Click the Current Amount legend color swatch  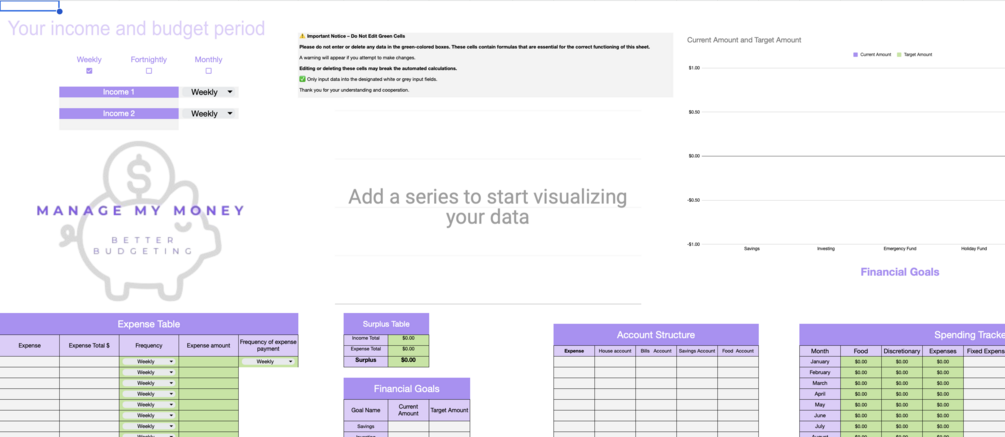855,55
